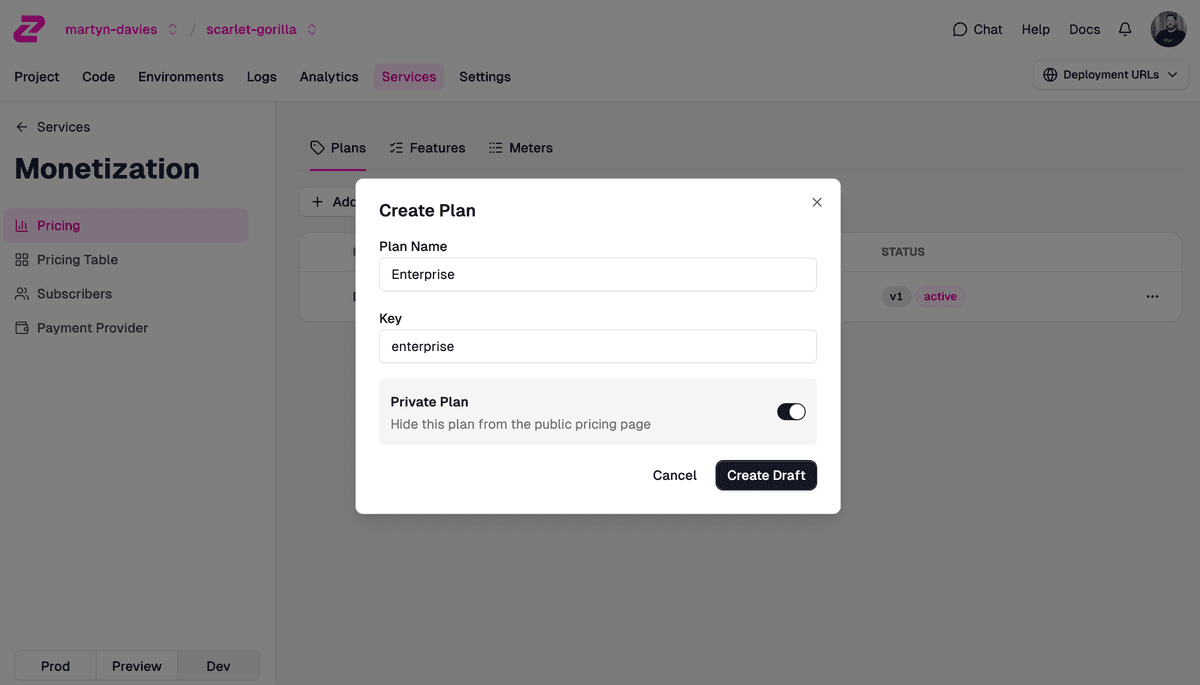The image size is (1200, 685).
Task: Open notifications via the bell icon
Action: coord(1124,29)
